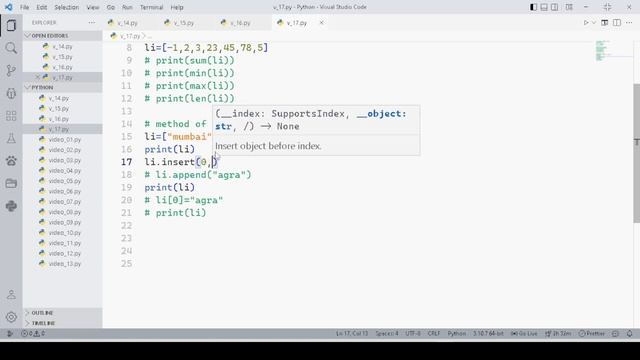Screen dimensions: 640x360
Task: Open the Explorer view in activity bar
Action: pyautogui.click(x=11, y=25)
